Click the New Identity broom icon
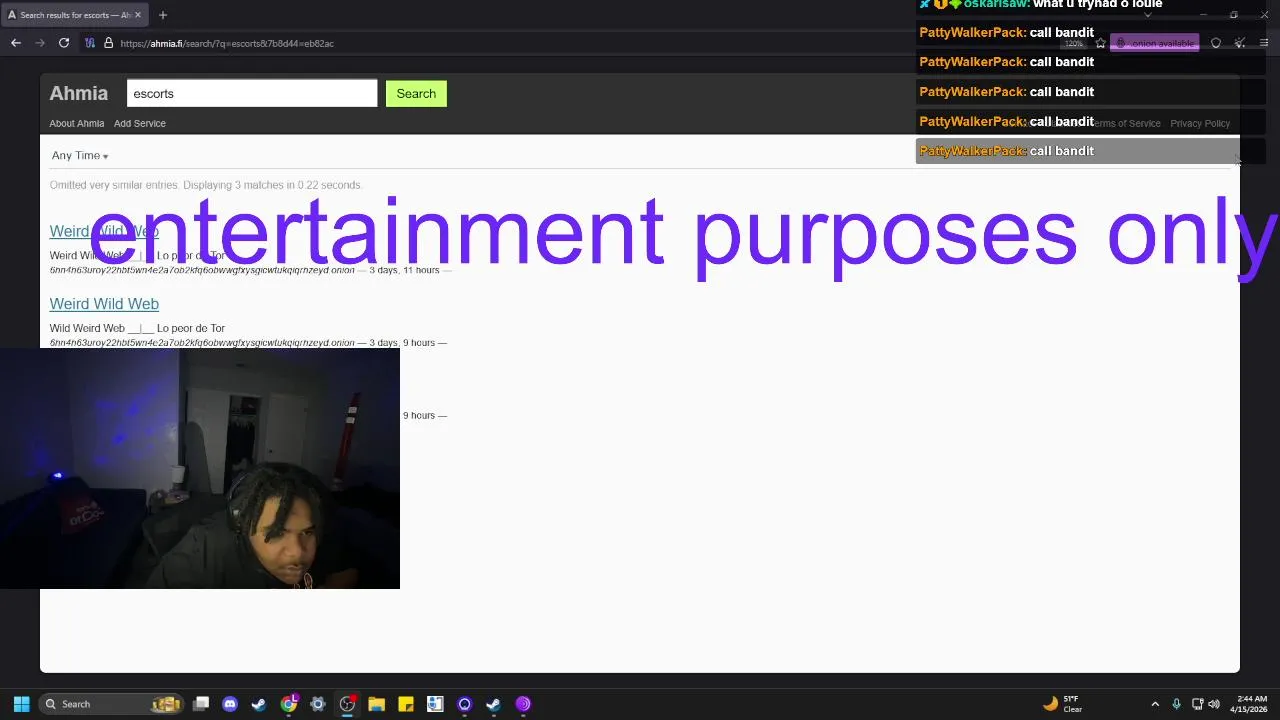 tap(1240, 43)
